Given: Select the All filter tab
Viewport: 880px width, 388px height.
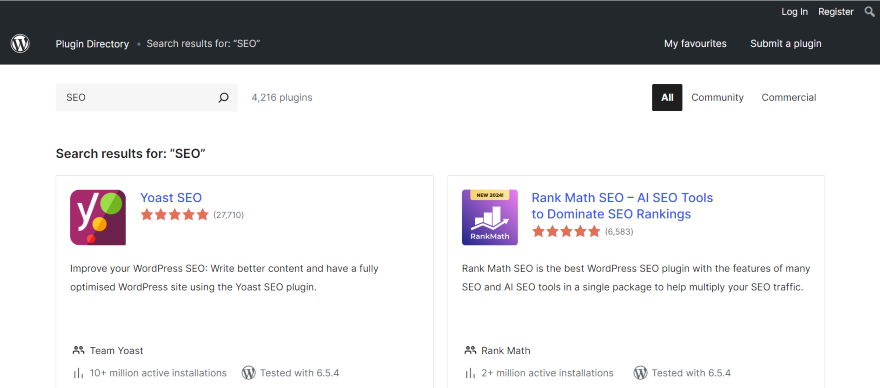Looking at the screenshot, I should pyautogui.click(x=667, y=98).
